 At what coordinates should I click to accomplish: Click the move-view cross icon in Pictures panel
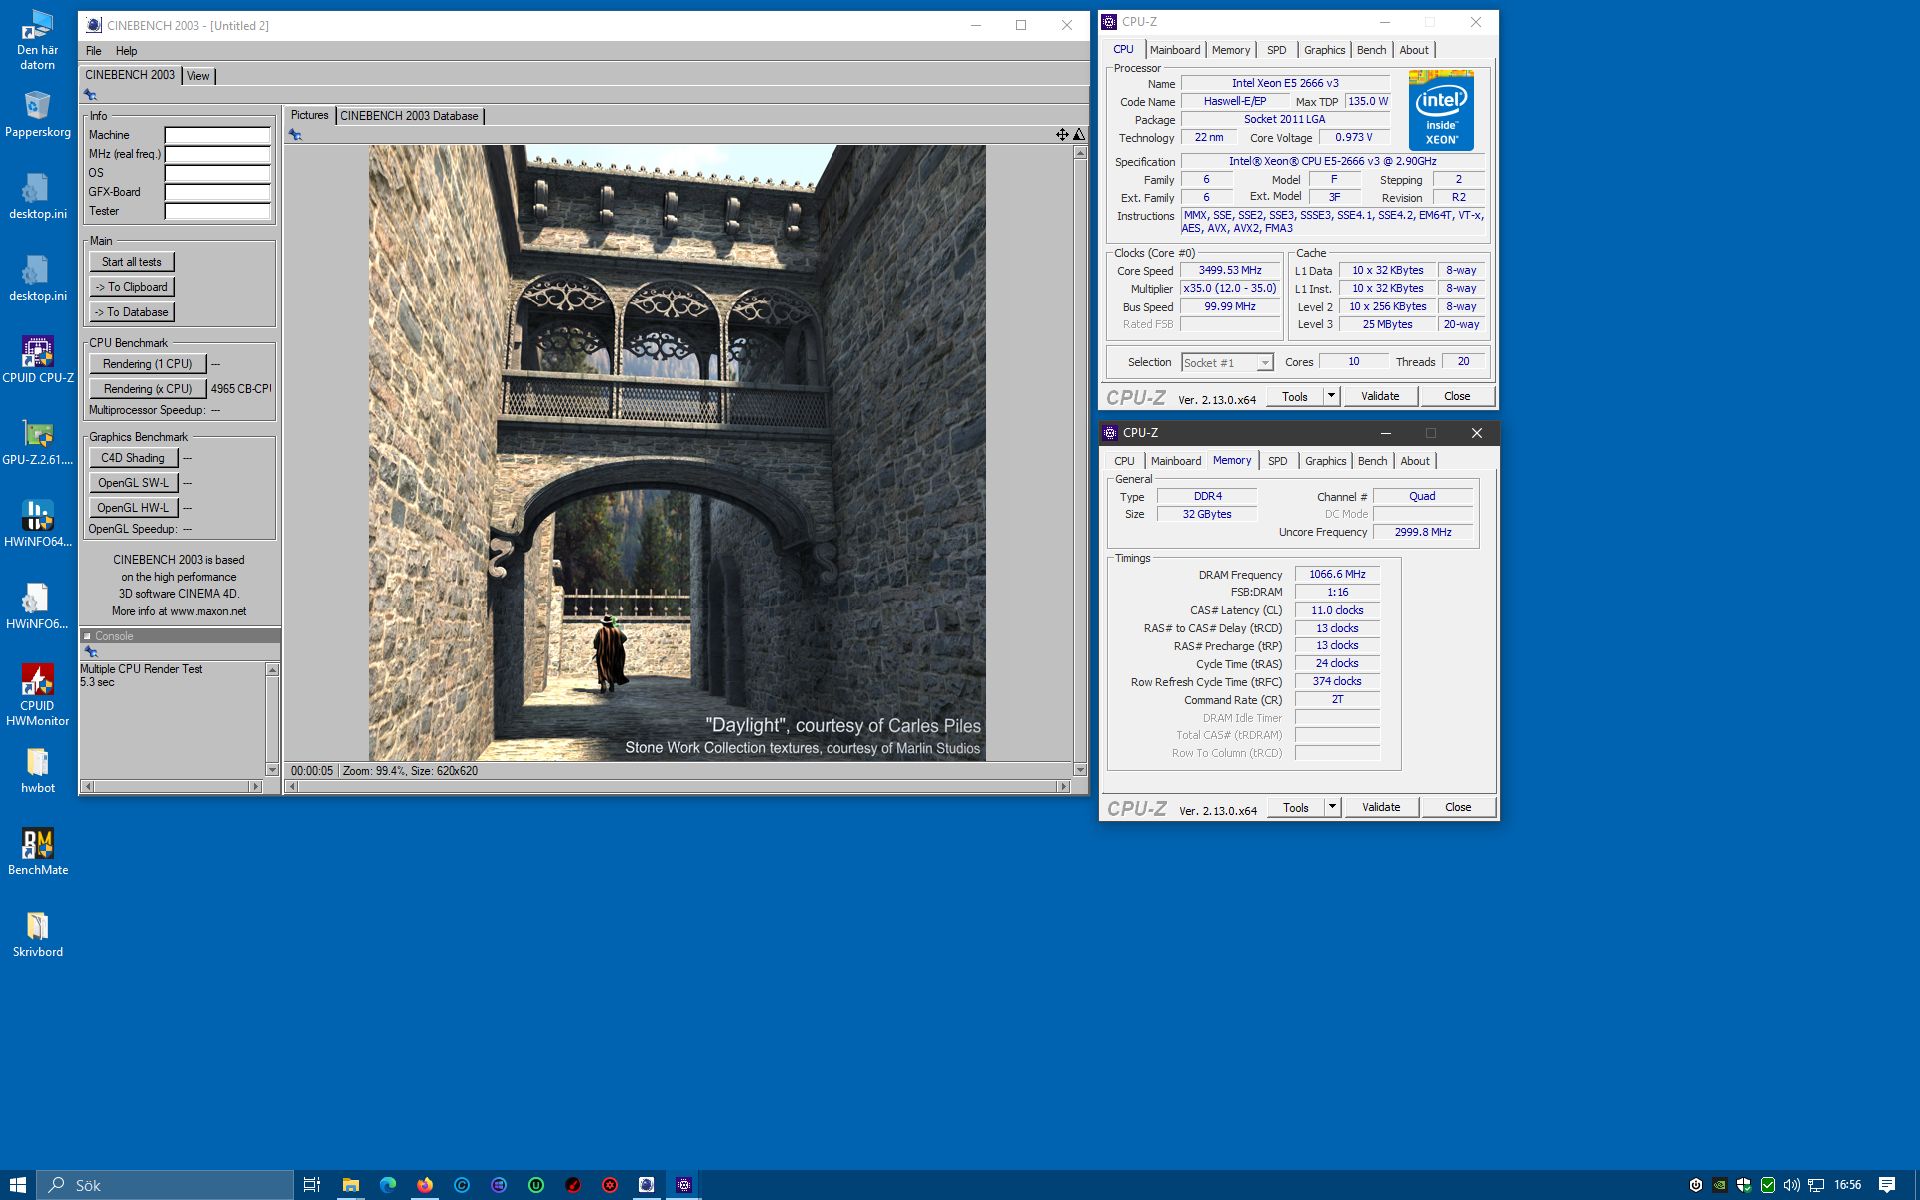[1062, 134]
